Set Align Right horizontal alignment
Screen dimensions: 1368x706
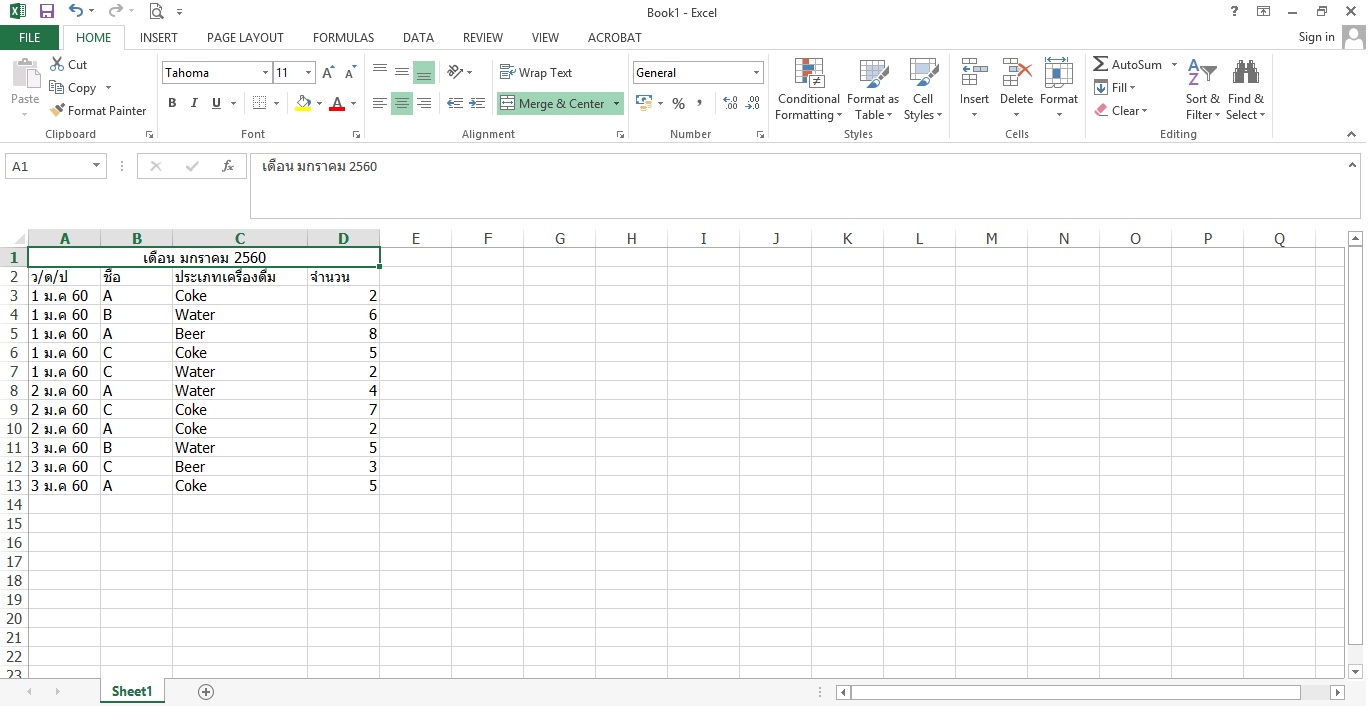pos(424,103)
